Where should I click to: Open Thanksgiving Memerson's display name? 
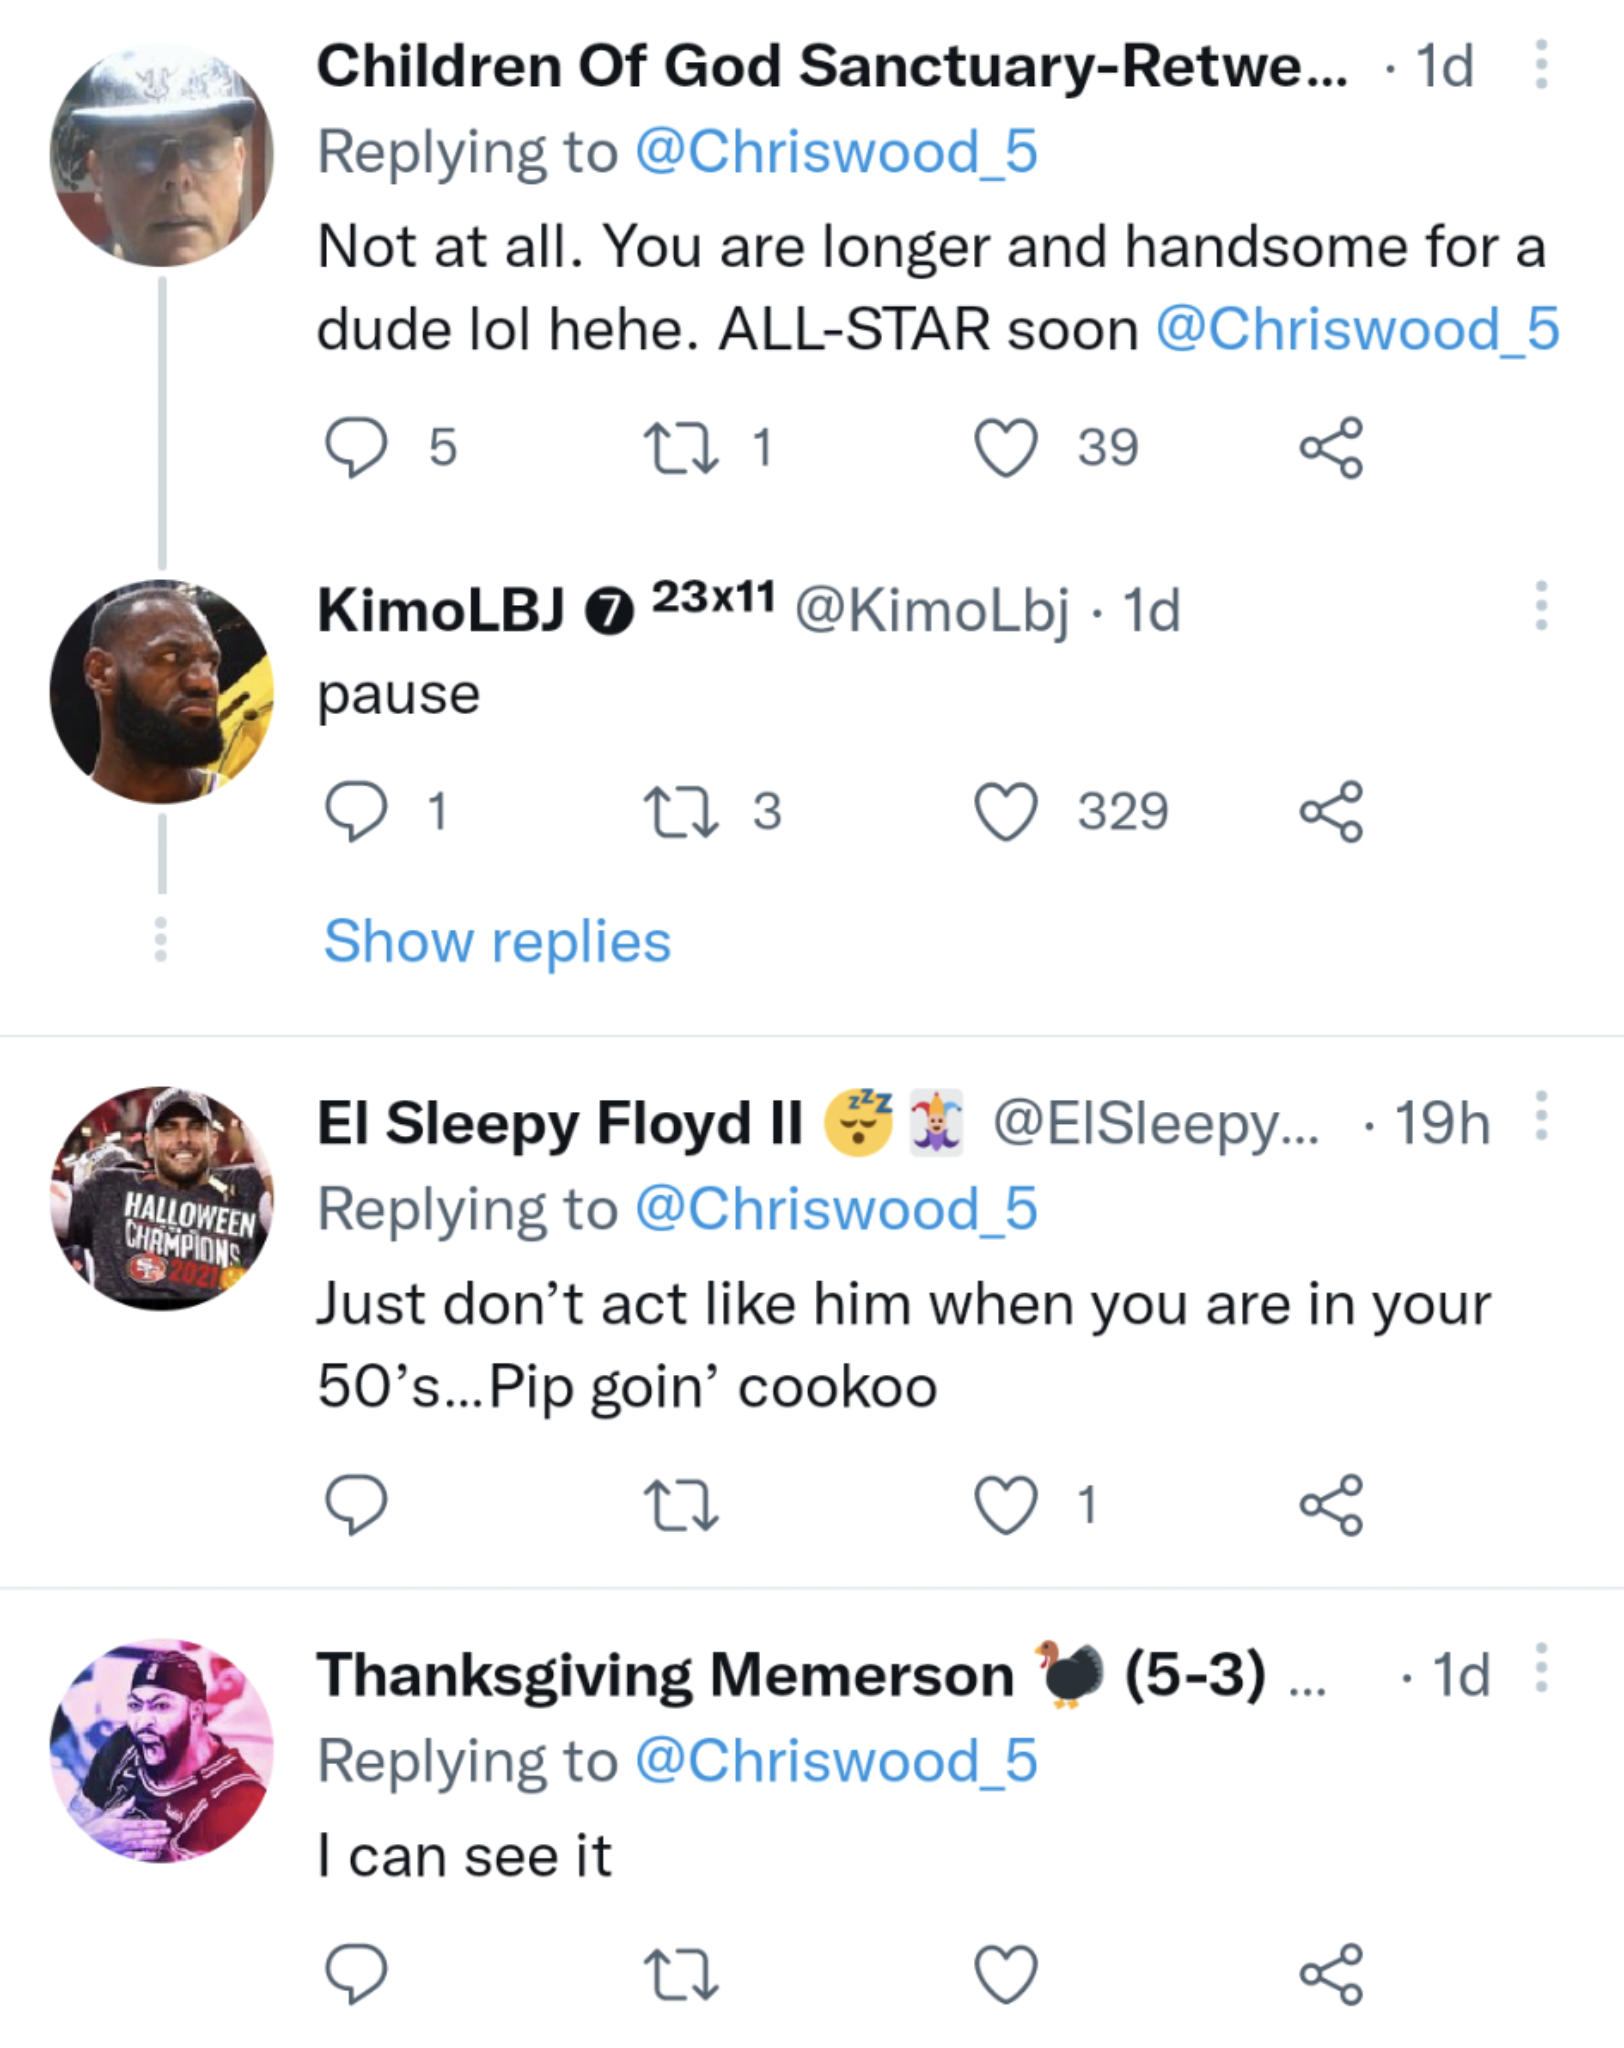tap(665, 1674)
